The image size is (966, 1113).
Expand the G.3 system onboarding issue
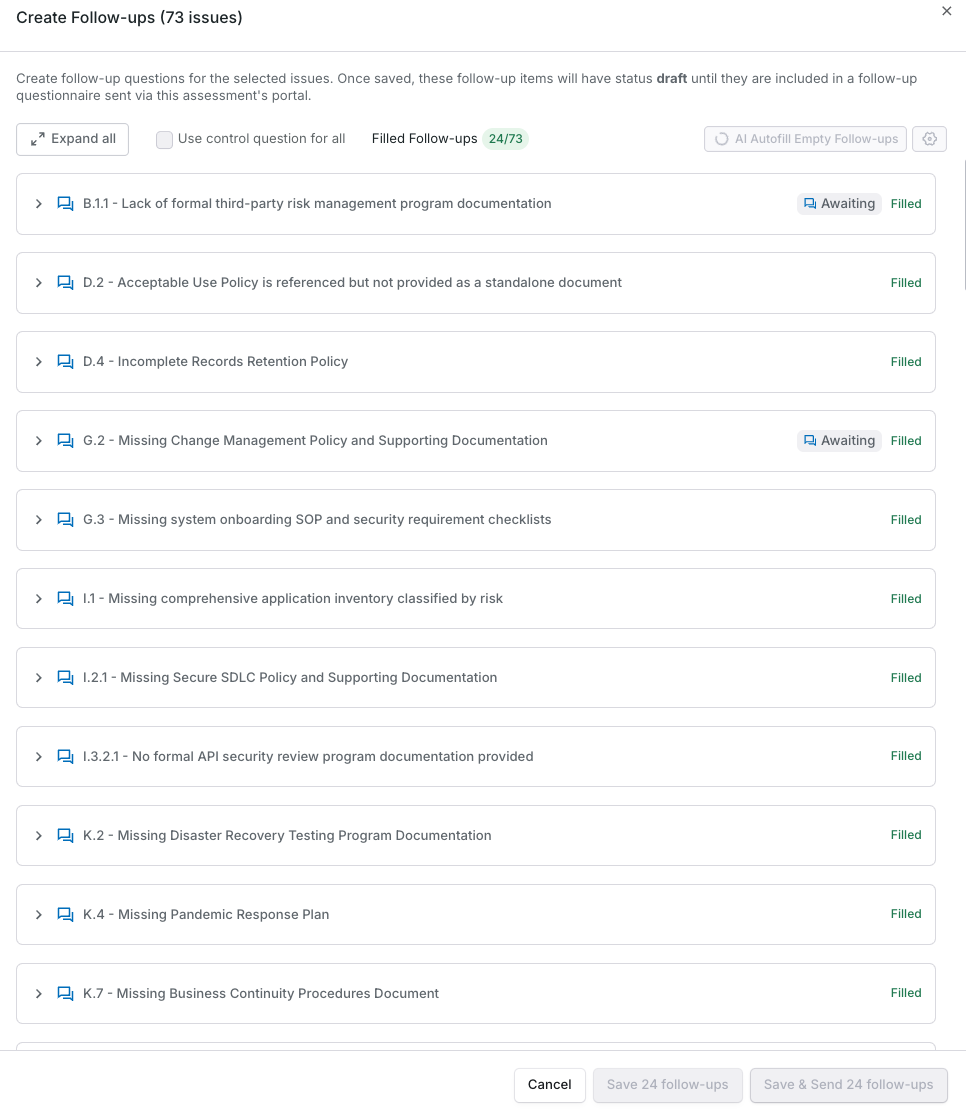point(39,520)
